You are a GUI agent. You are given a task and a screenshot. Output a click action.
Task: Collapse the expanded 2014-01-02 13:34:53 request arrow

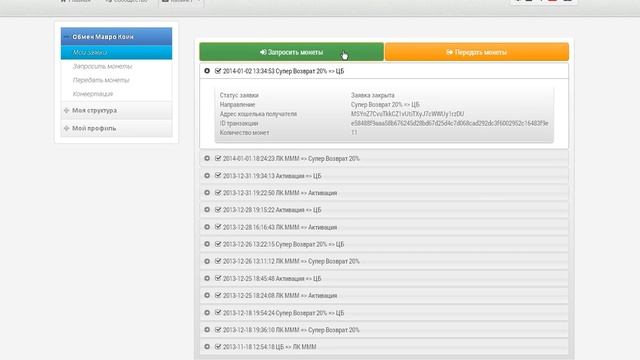[x=207, y=71]
